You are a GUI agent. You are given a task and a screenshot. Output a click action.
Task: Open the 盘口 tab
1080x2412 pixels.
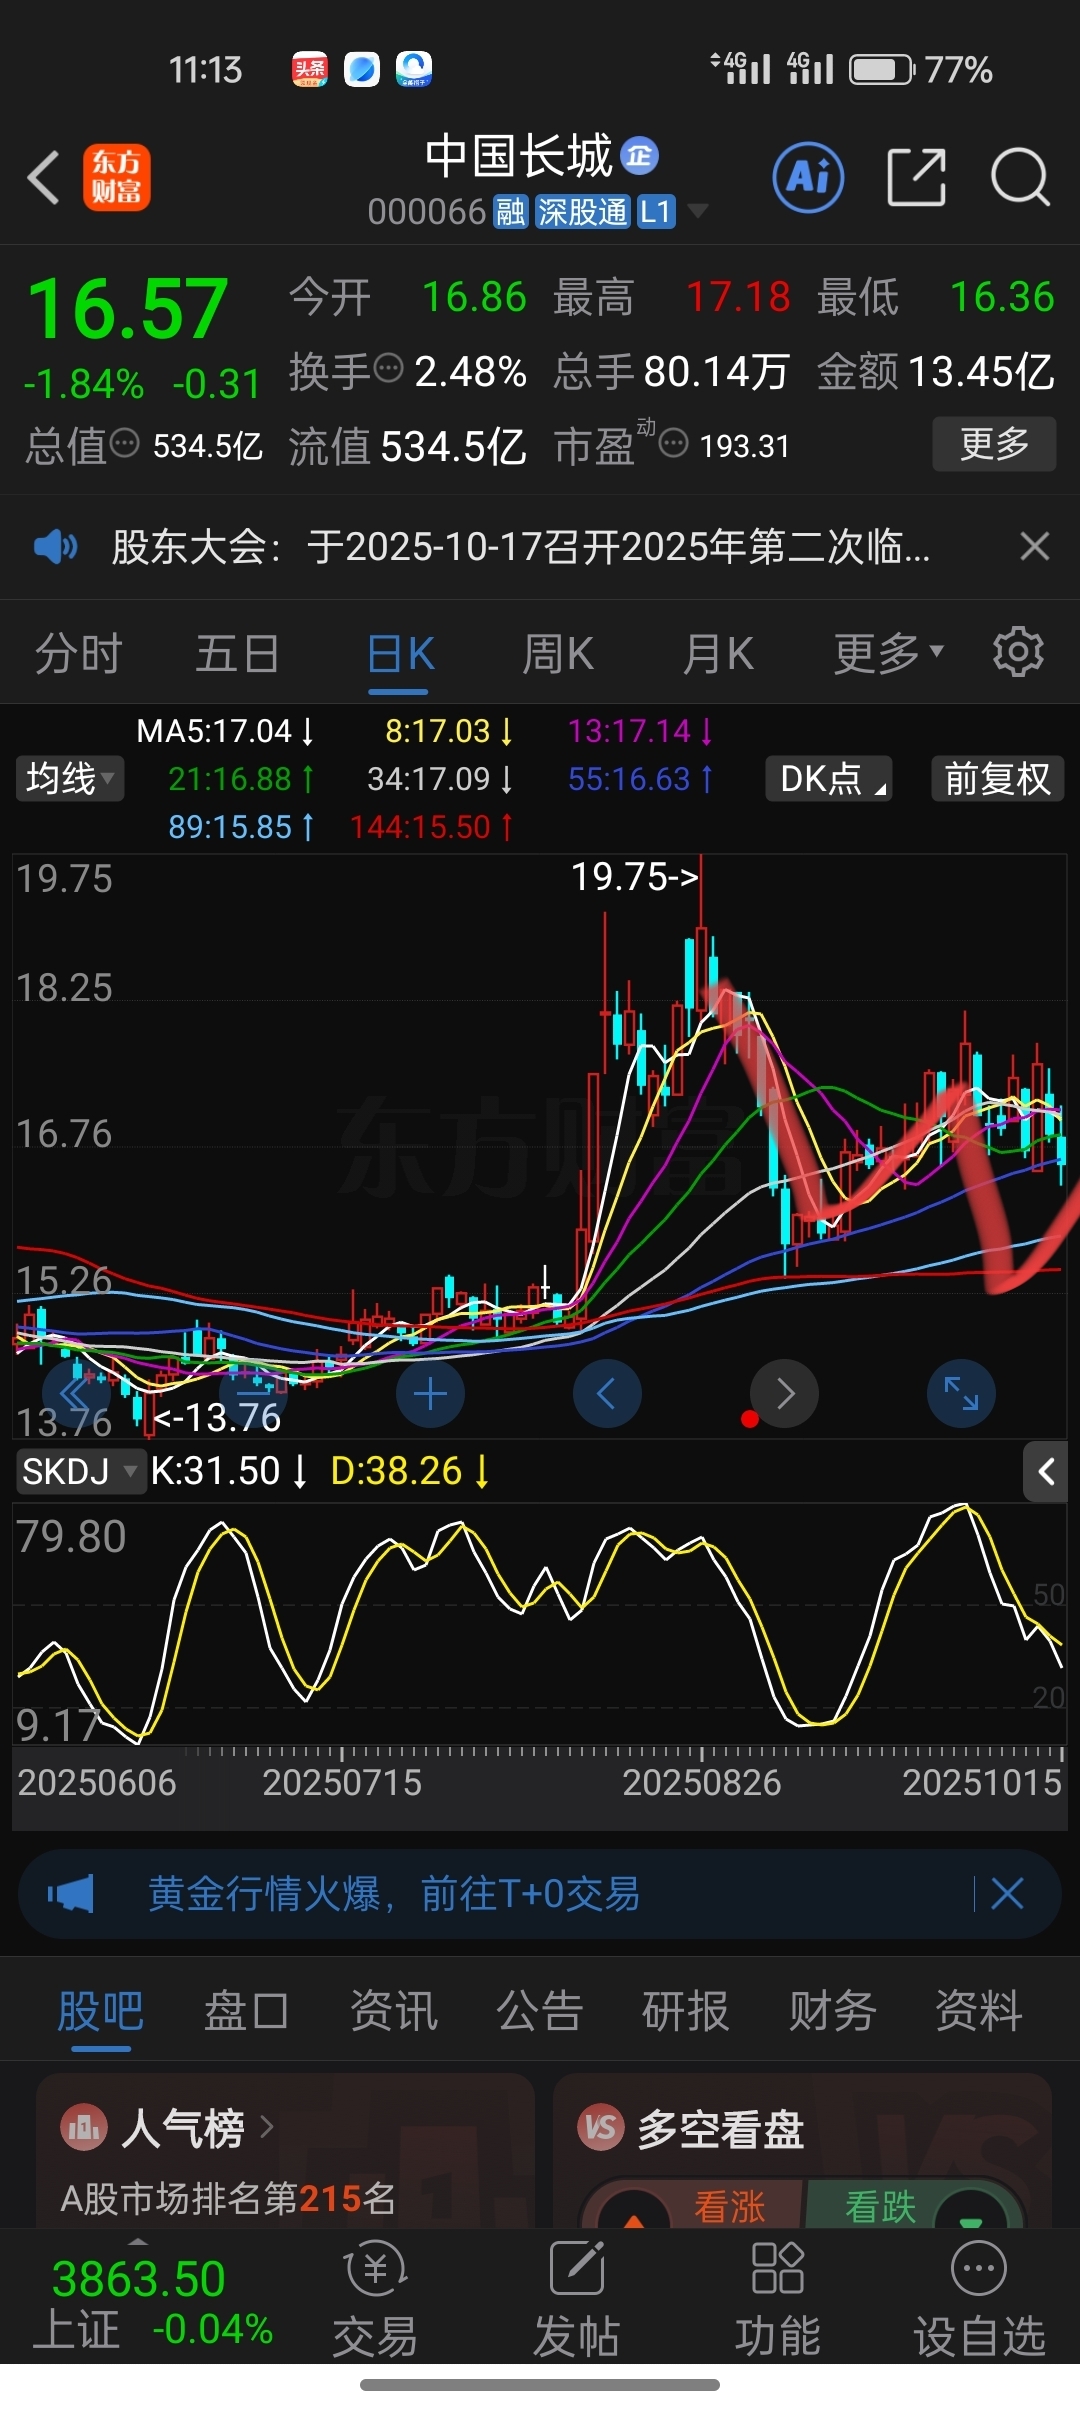click(x=247, y=2011)
